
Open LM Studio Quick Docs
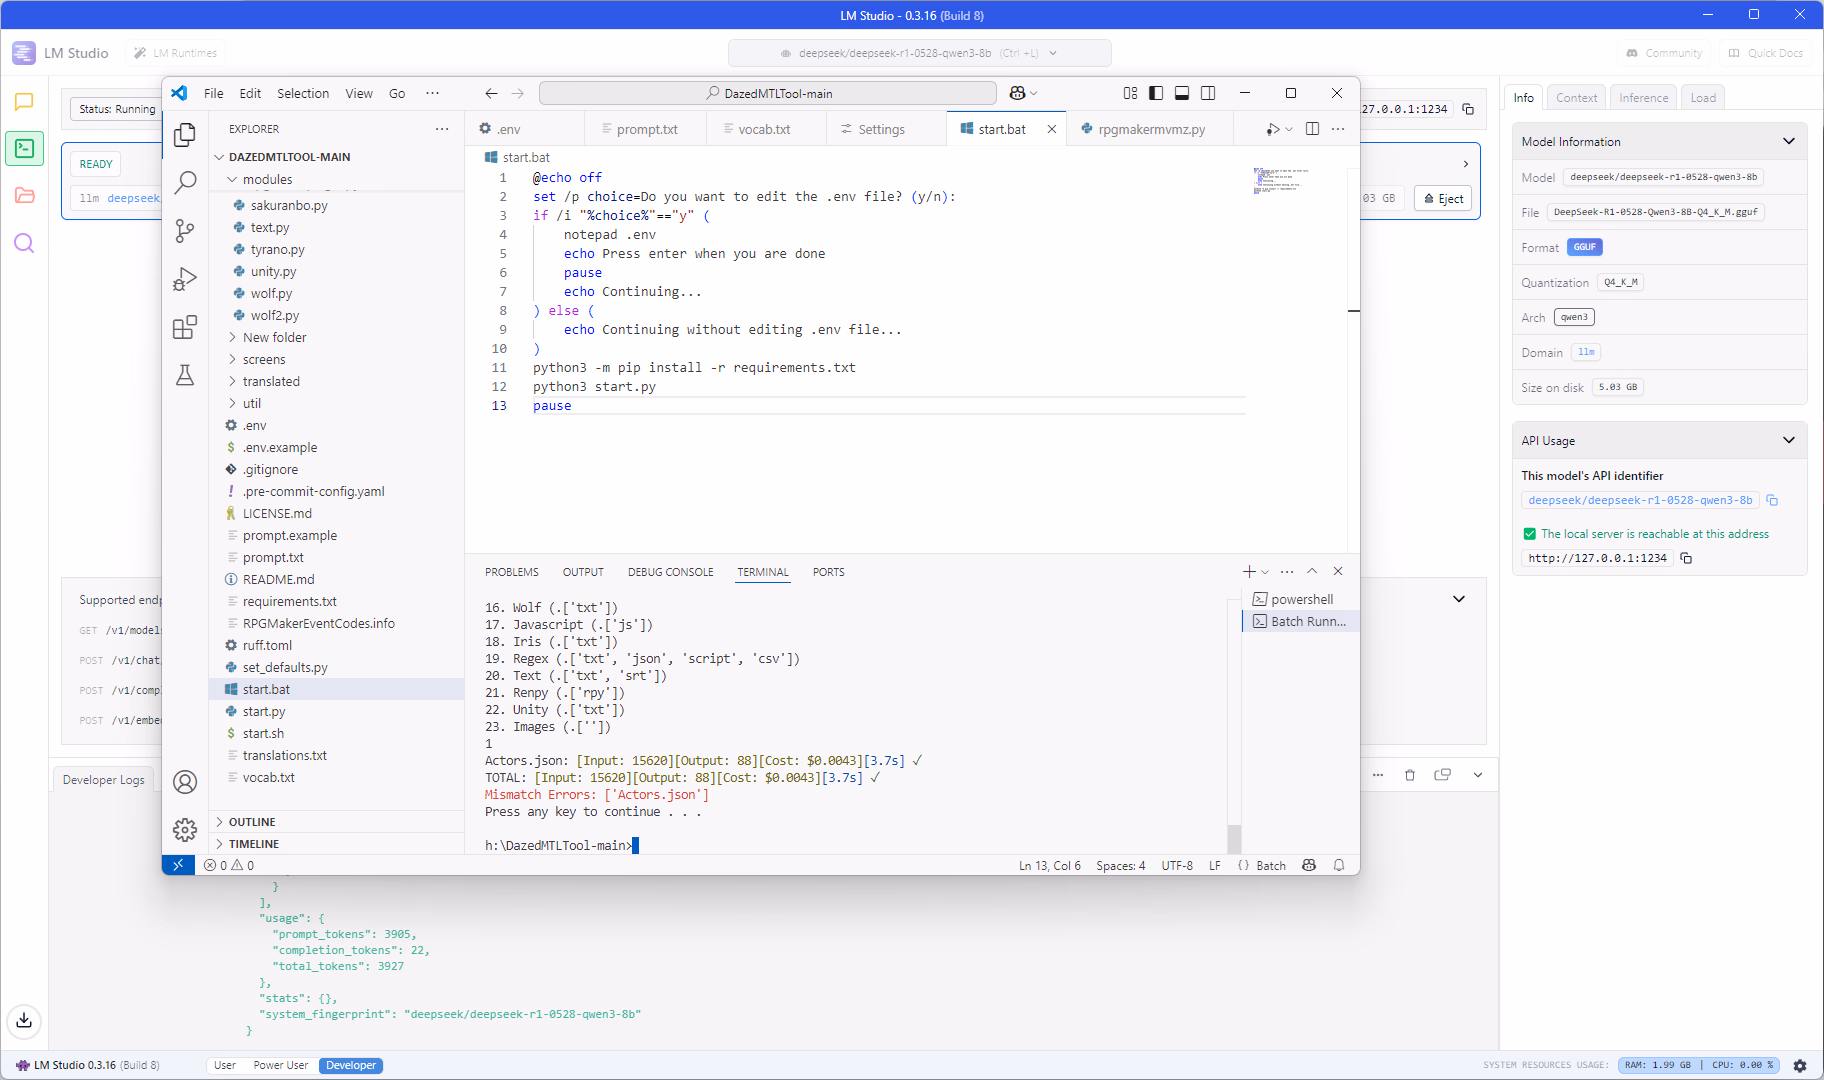pyautogui.click(x=1767, y=53)
